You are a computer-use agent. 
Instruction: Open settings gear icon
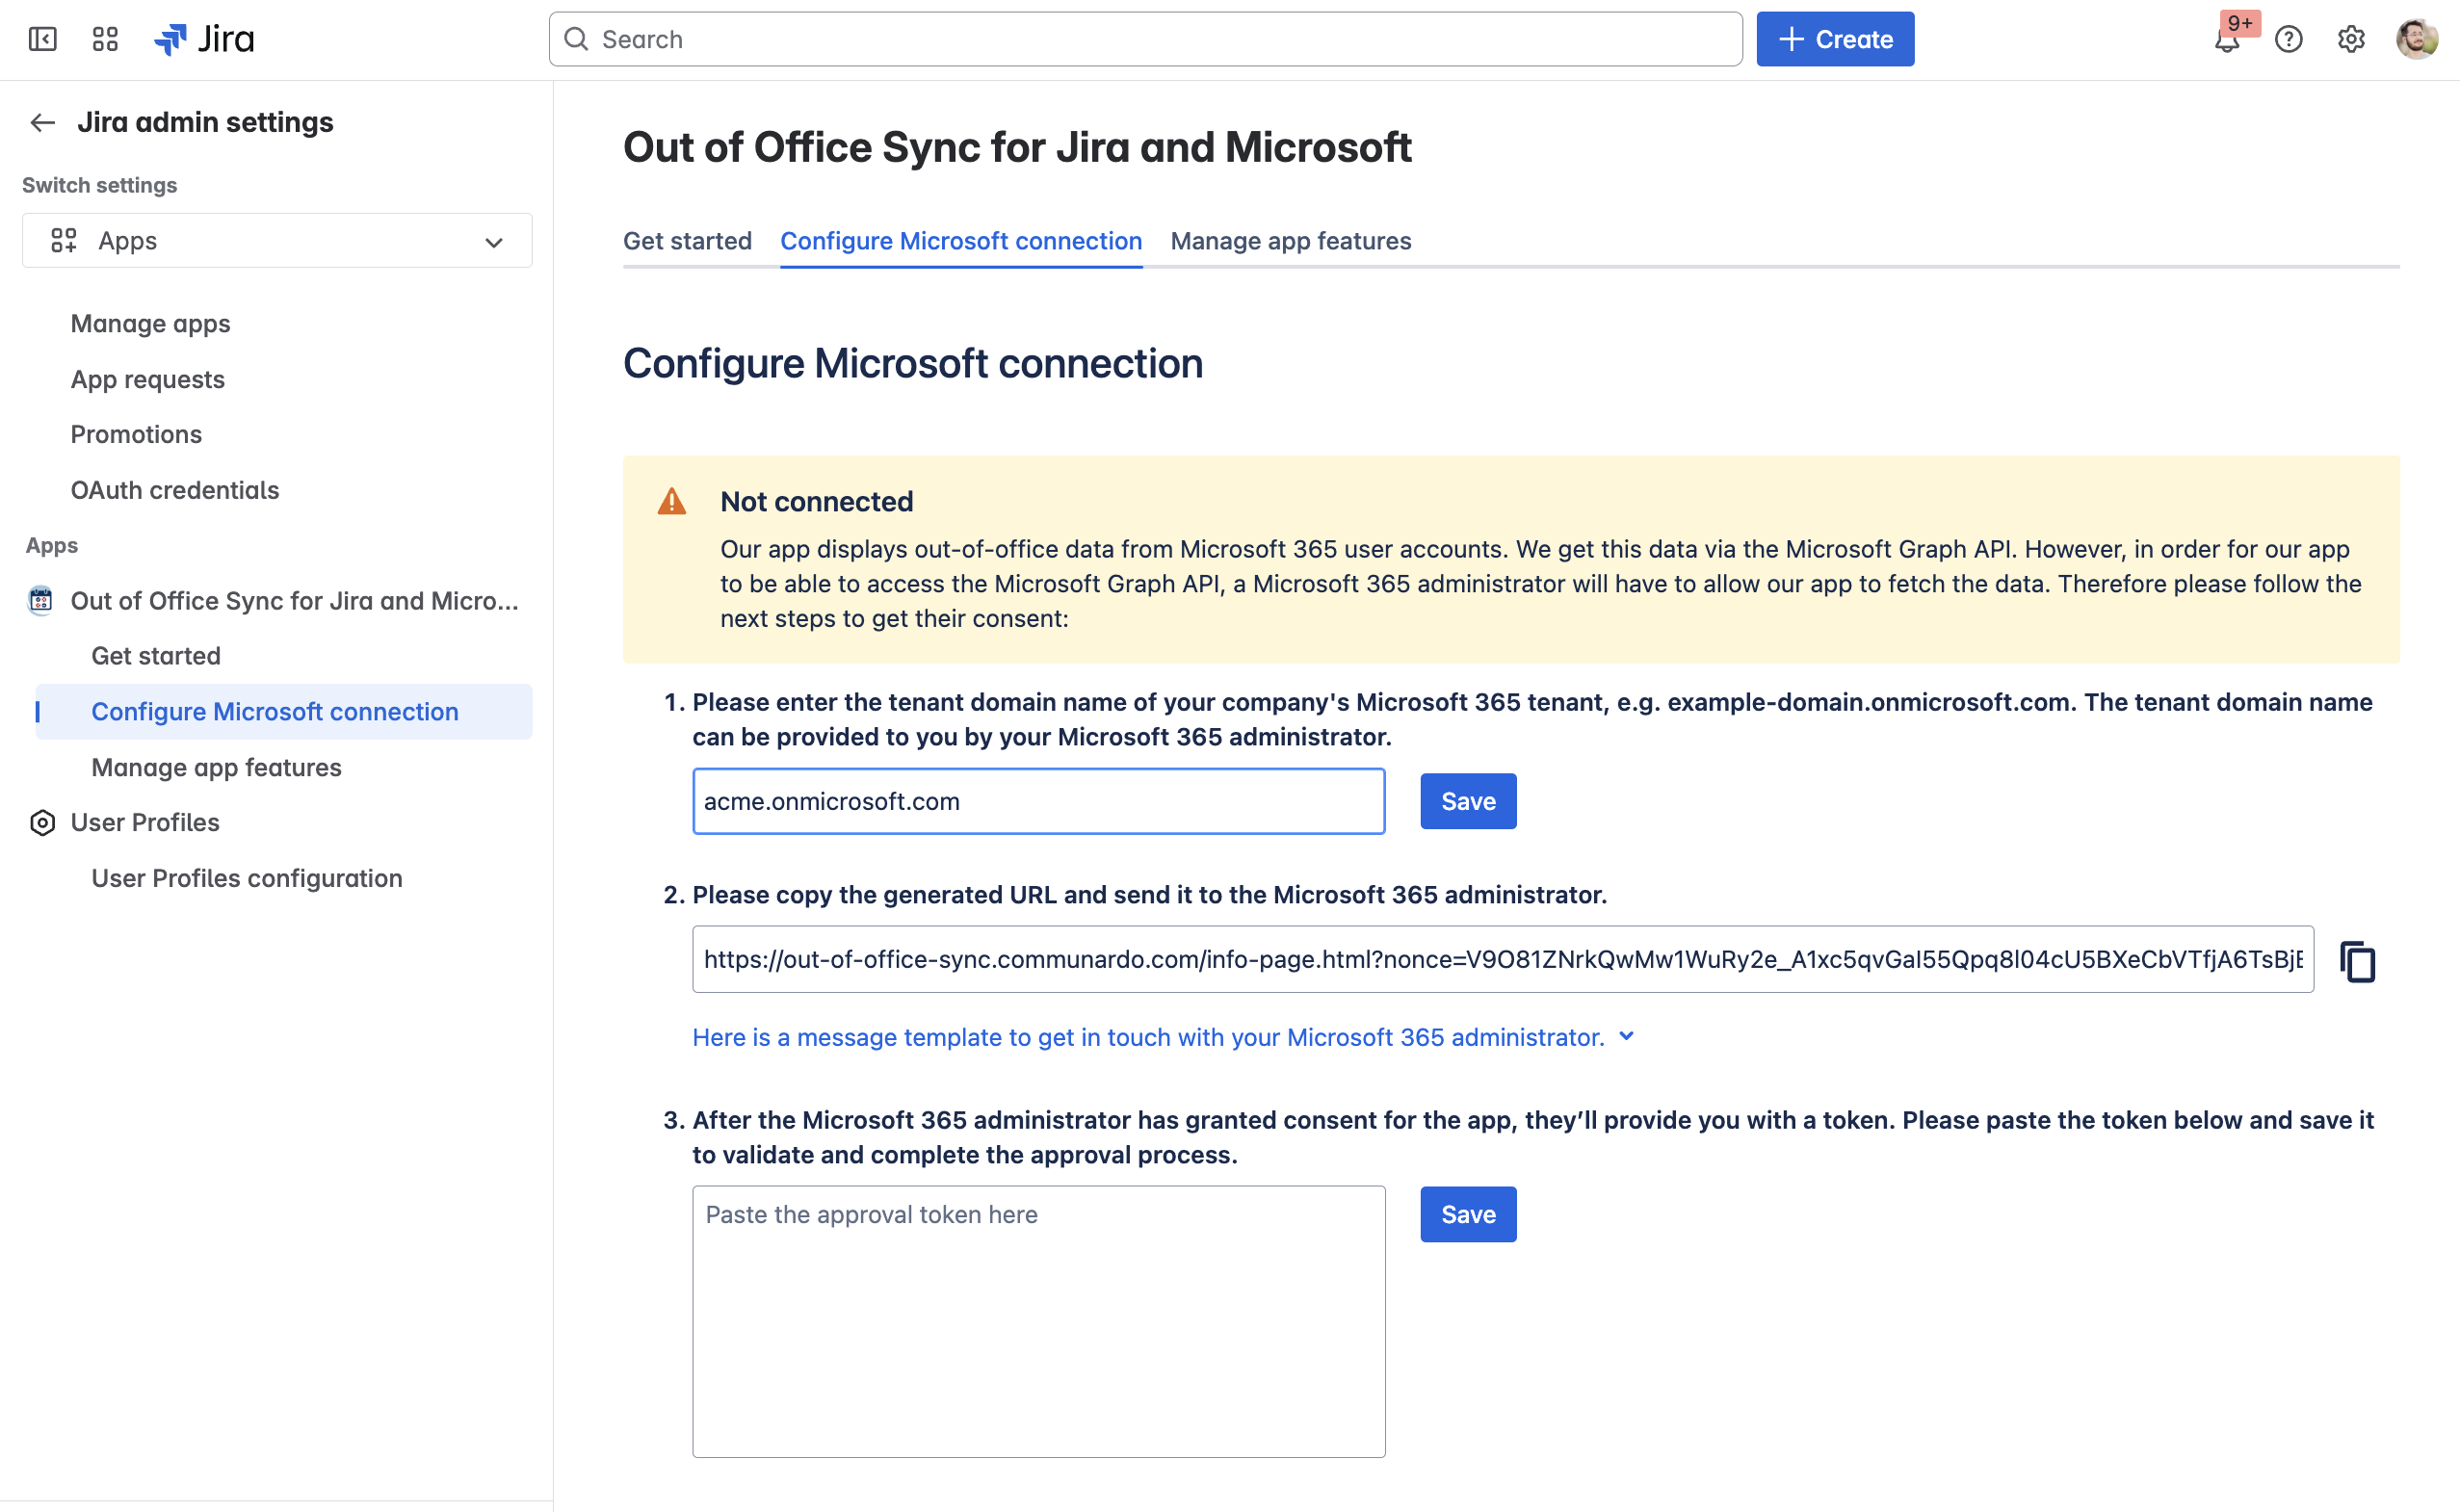2350,39
